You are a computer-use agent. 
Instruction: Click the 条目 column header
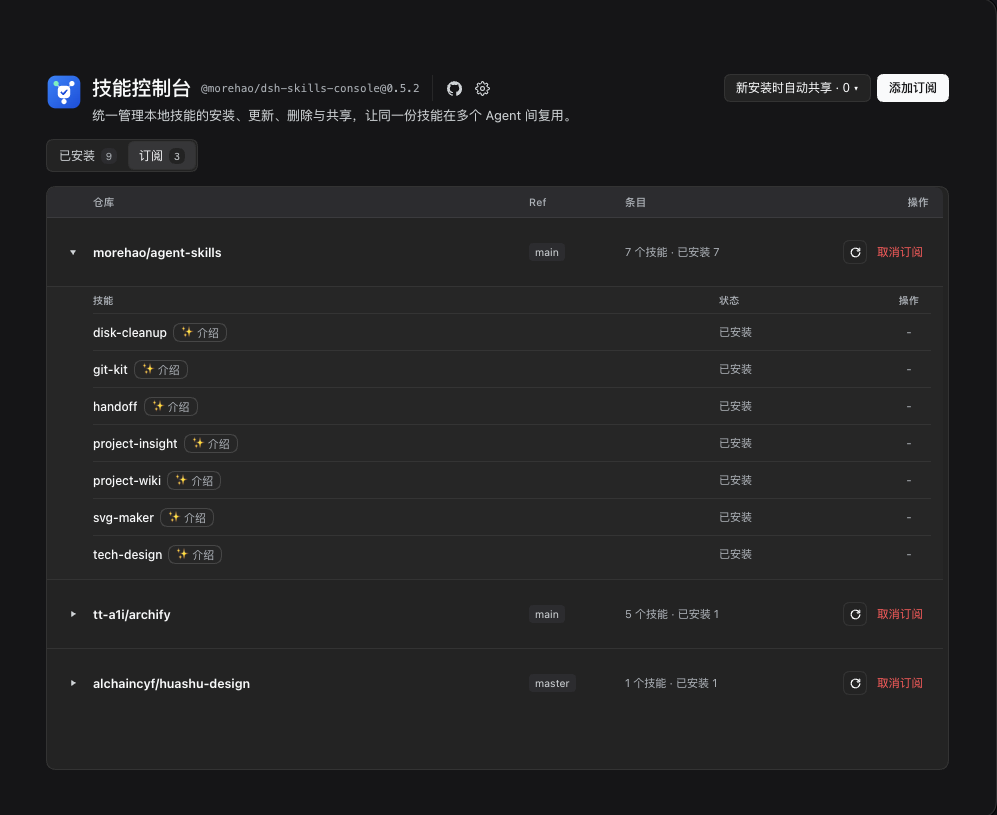(x=635, y=202)
